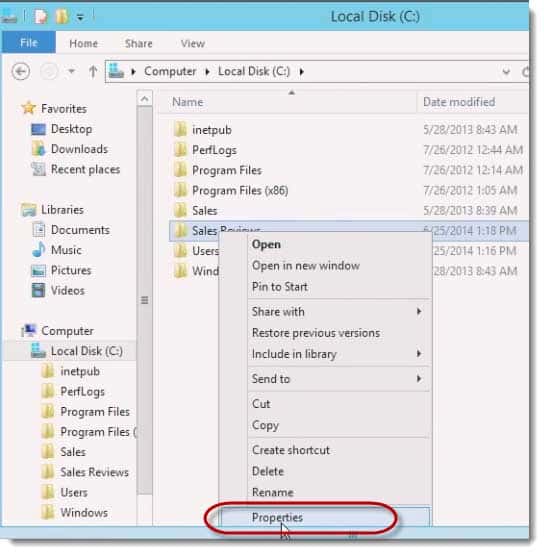Open the View ribbon tab
This screenshot has width=544, height=554.
(193, 43)
